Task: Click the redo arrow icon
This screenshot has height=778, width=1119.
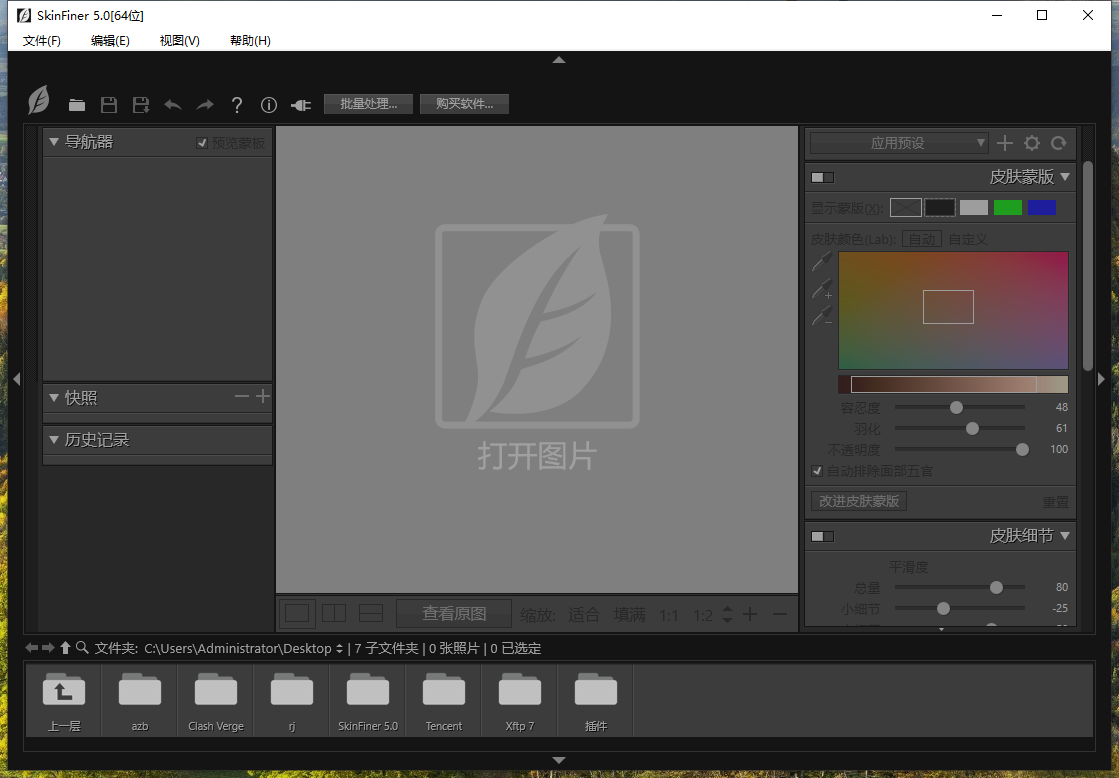Action: click(x=205, y=105)
